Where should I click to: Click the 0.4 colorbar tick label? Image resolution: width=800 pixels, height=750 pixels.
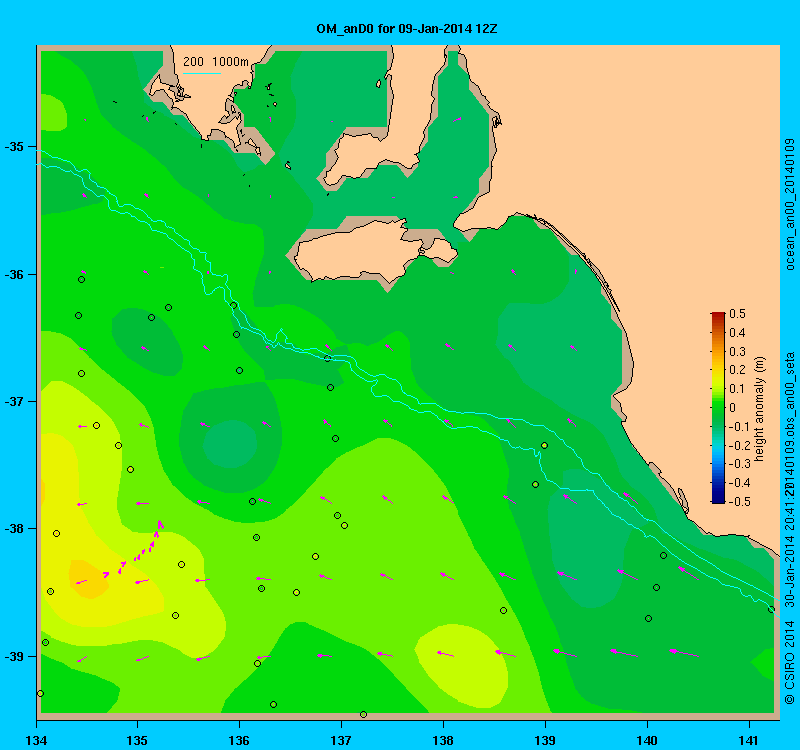[x=737, y=333]
